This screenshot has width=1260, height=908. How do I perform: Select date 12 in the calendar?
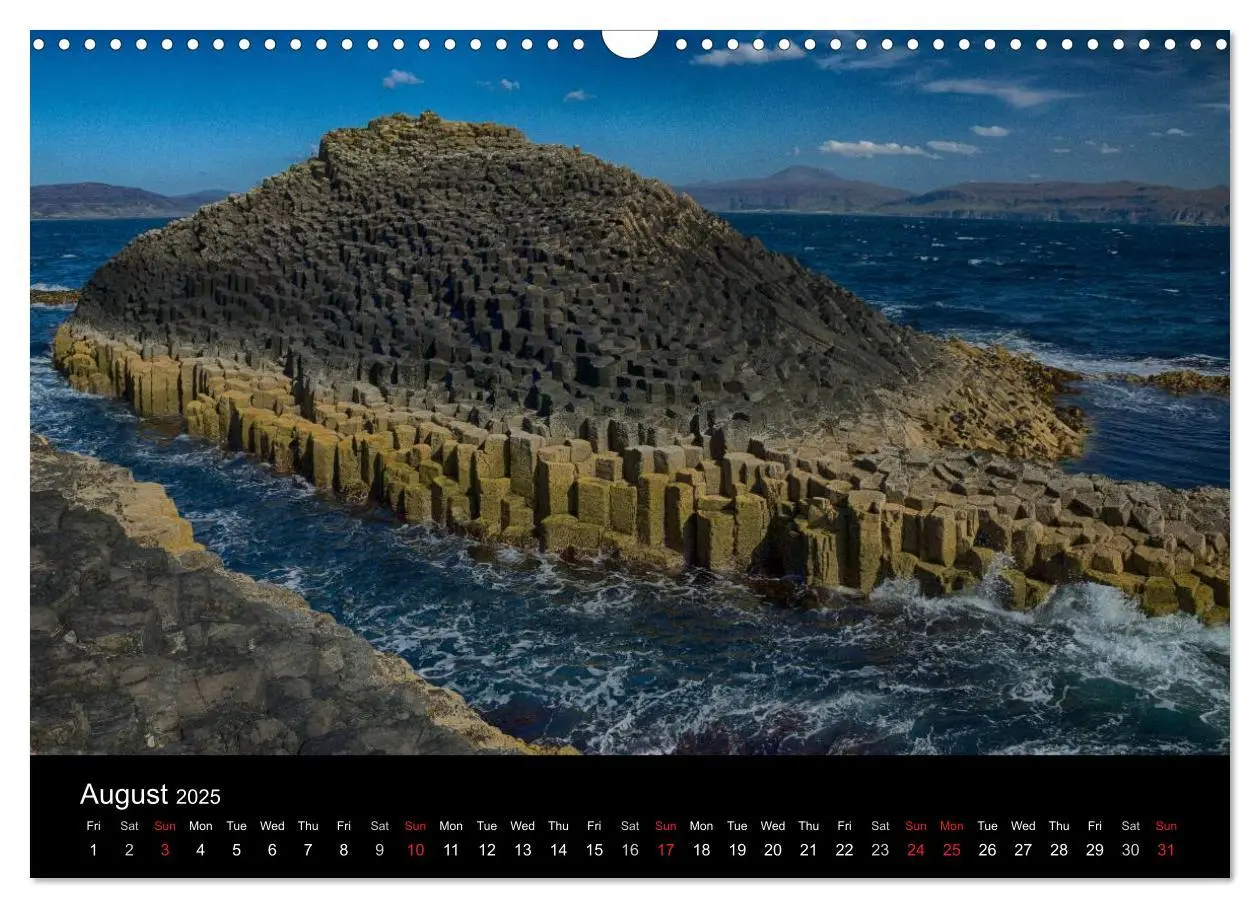[487, 850]
